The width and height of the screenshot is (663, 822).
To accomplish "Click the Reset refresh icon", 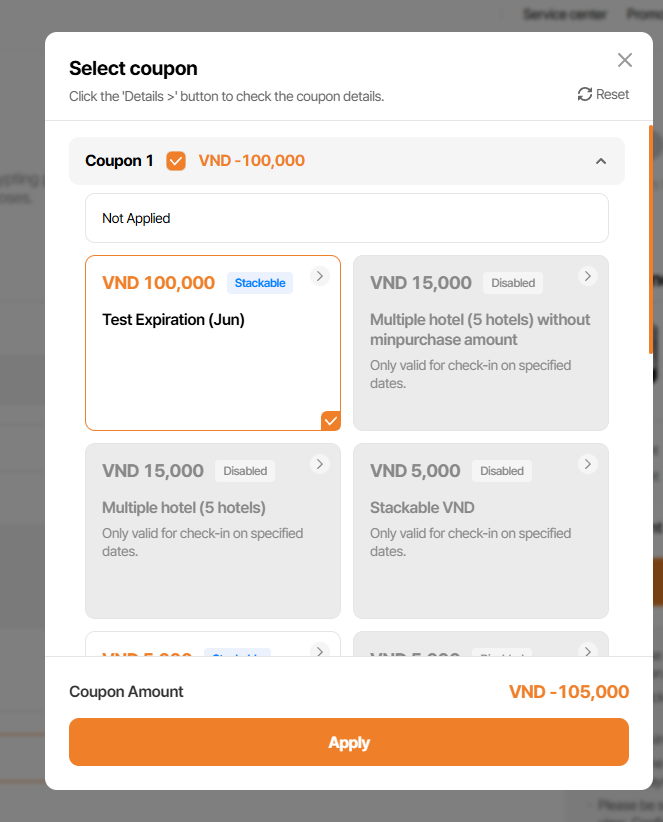I will click(x=585, y=94).
